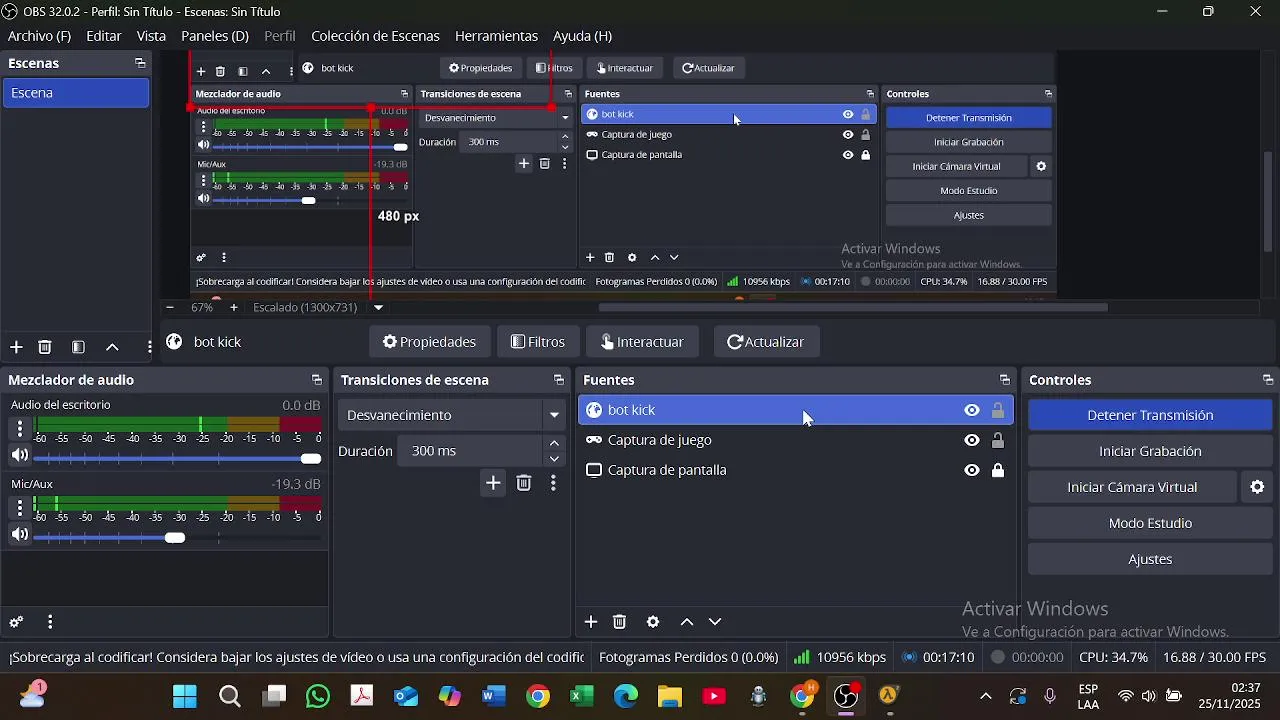Click the preview horizontal scrollbar
This screenshot has width=1280, height=720.
852,308
